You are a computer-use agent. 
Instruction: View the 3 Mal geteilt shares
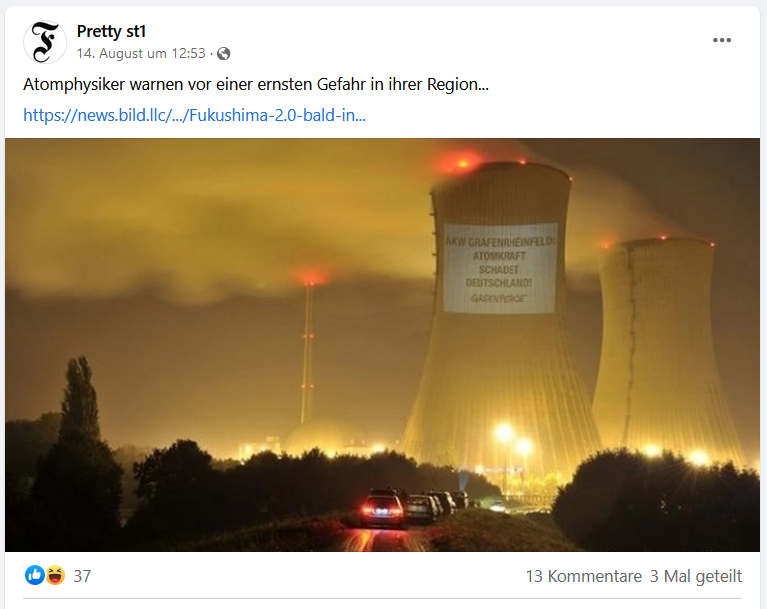(x=696, y=576)
